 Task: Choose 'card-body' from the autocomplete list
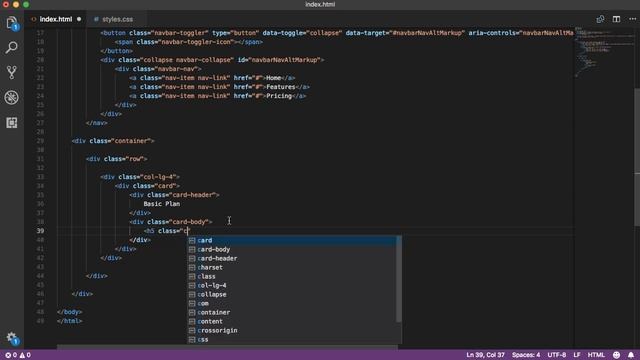tap(291, 249)
